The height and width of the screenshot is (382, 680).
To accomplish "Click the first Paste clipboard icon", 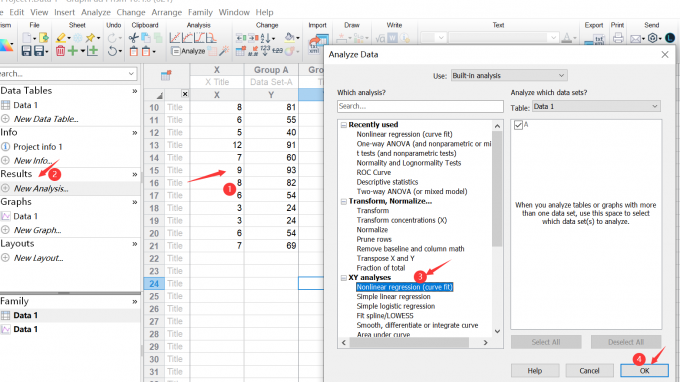I will tap(134, 51).
